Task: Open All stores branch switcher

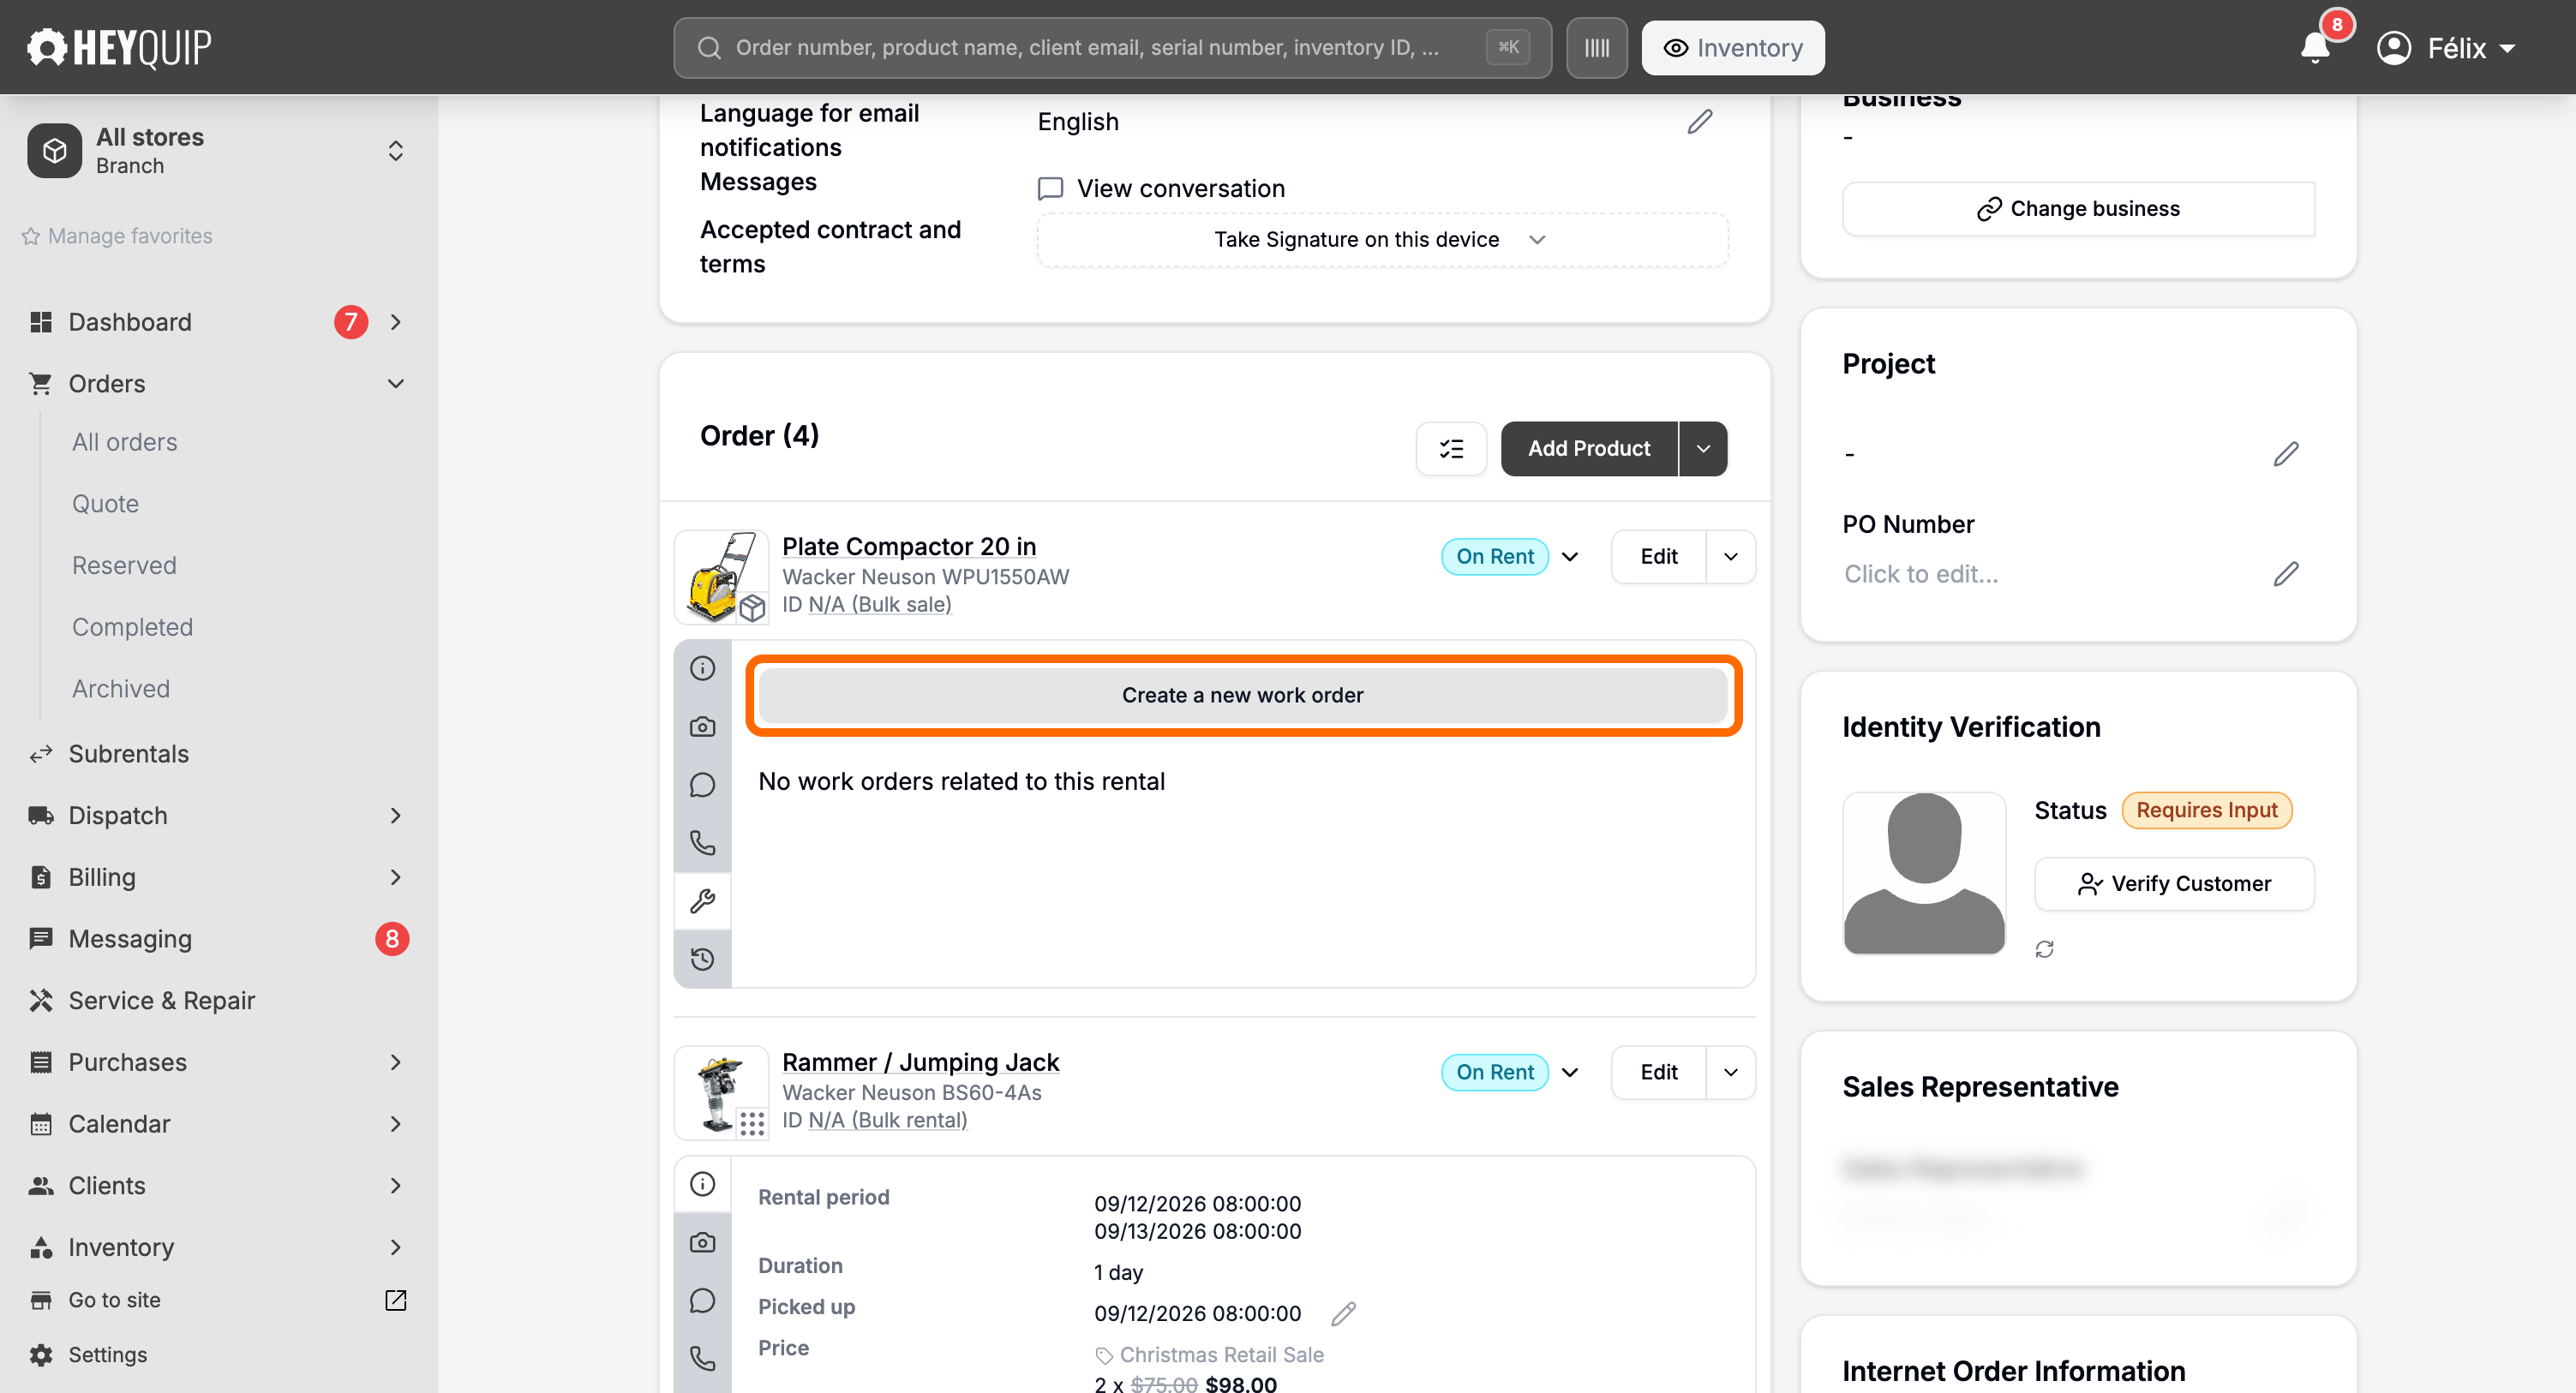Action: pyautogui.click(x=219, y=151)
